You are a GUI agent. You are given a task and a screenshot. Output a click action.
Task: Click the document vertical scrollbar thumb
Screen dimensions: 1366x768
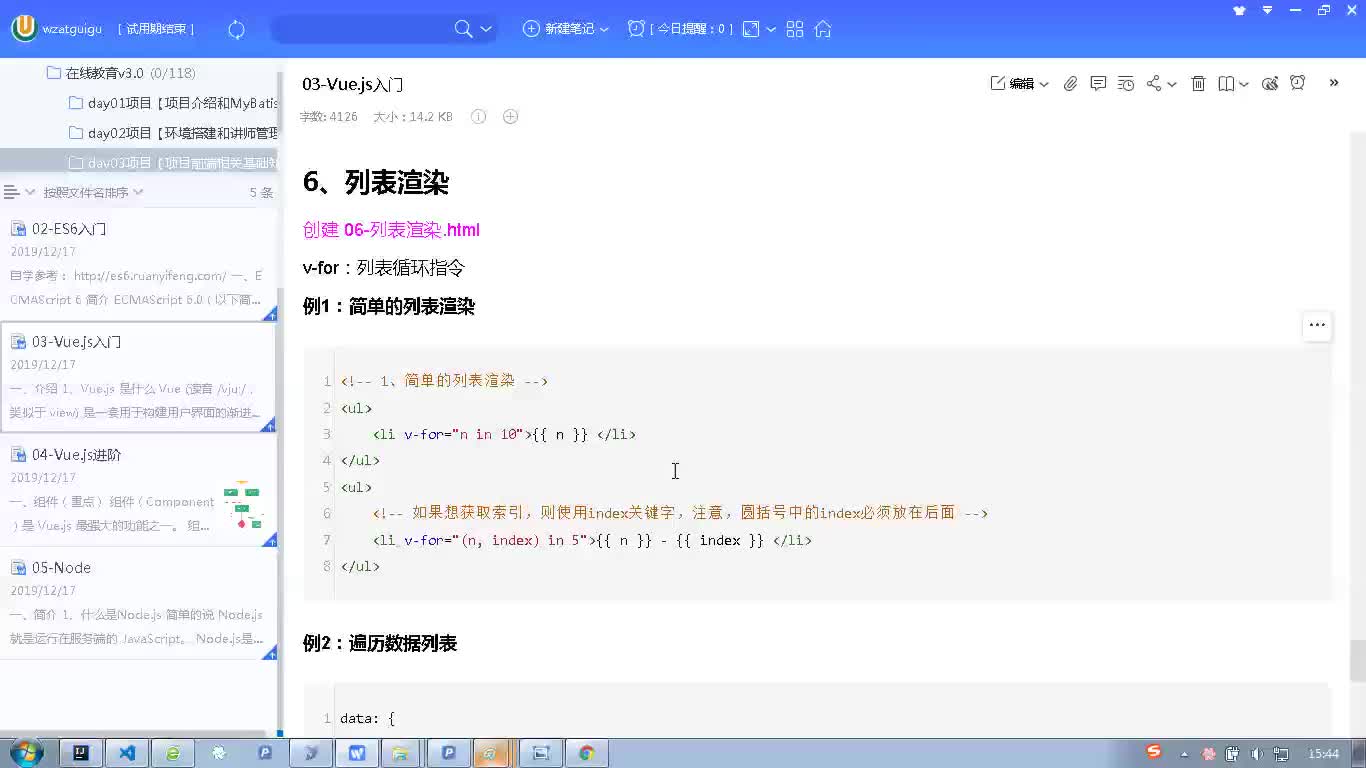click(1357, 661)
